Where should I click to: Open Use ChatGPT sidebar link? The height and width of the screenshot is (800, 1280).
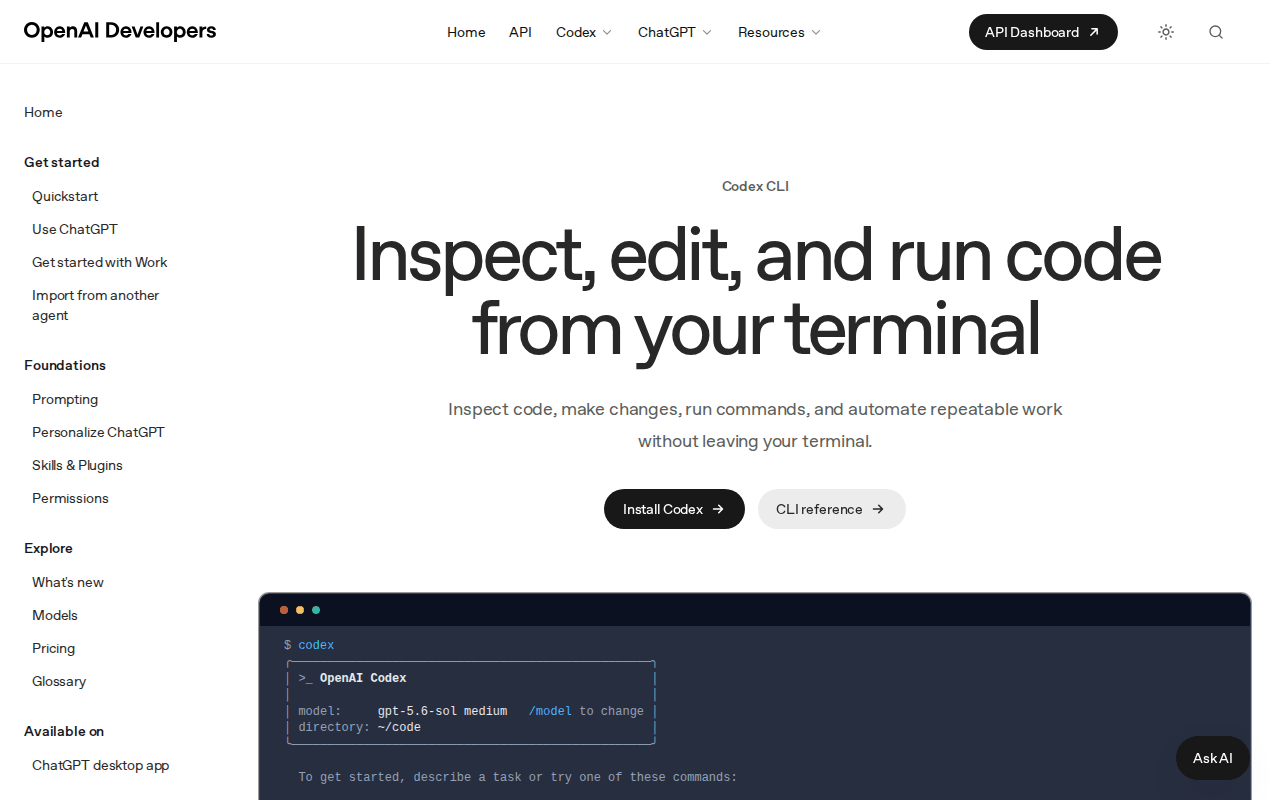coord(75,229)
